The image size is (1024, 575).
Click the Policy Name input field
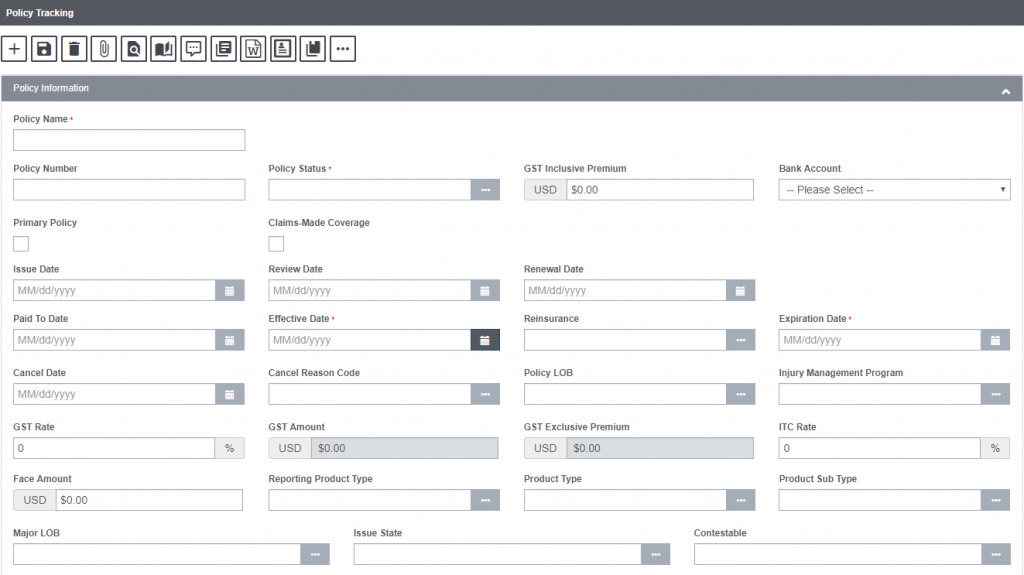tap(129, 140)
